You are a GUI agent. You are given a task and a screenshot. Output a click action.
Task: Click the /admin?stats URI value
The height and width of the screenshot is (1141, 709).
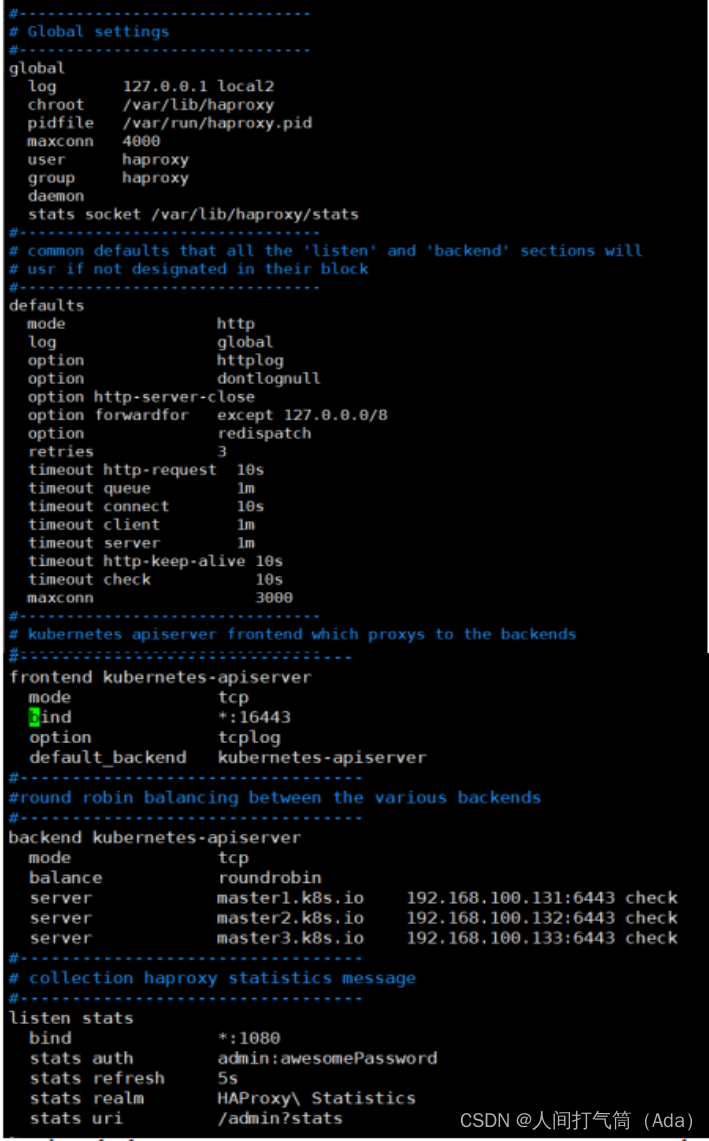pyautogui.click(x=280, y=1118)
